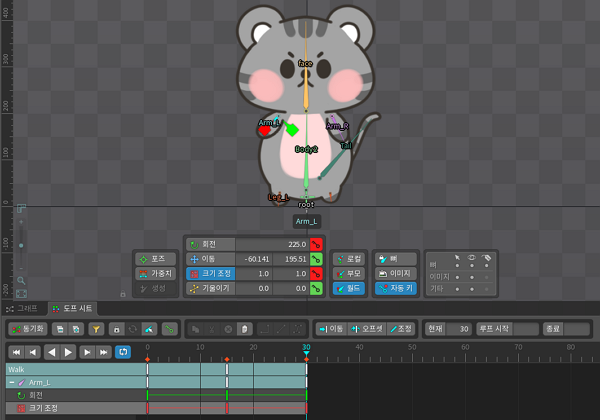
Task: Click the first icon right of 동기화
Action: (60, 329)
